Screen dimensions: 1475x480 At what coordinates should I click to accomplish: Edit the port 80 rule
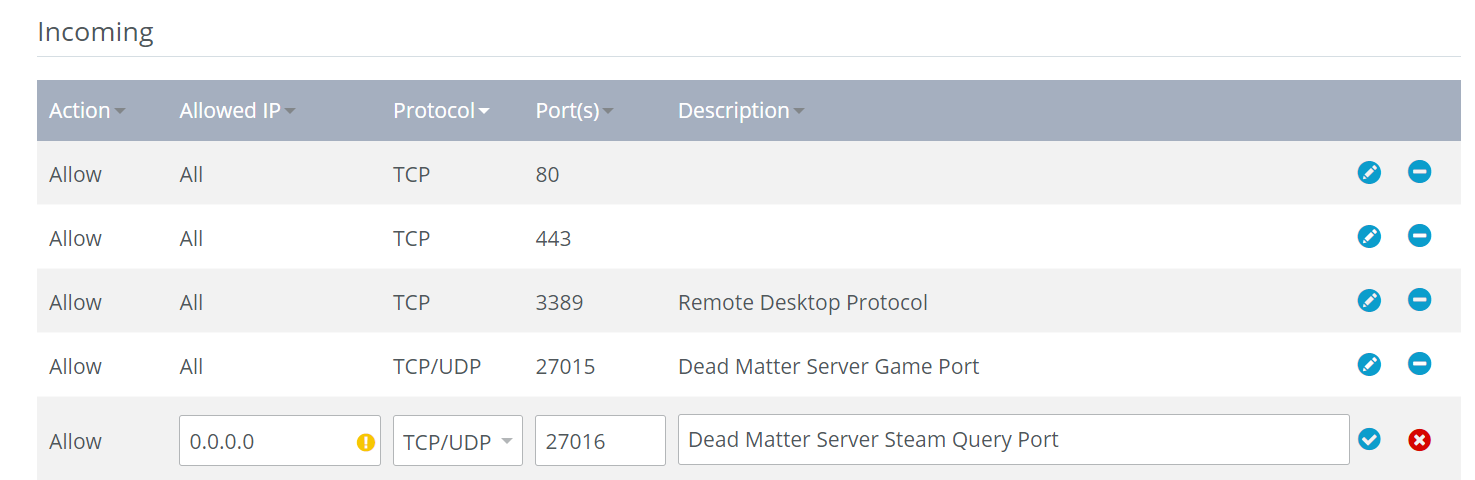point(1369,173)
